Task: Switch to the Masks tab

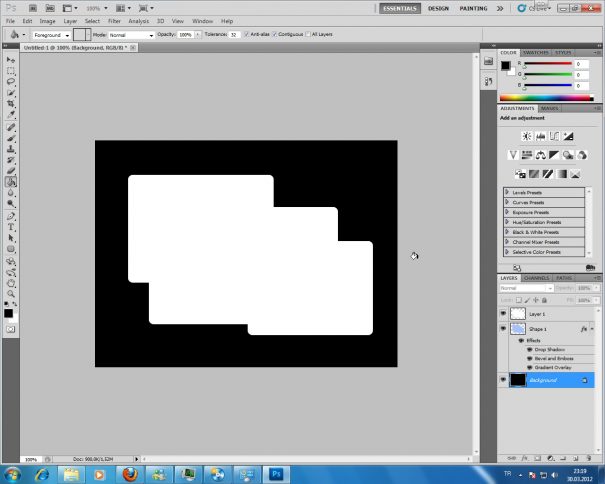Action: 549,108
